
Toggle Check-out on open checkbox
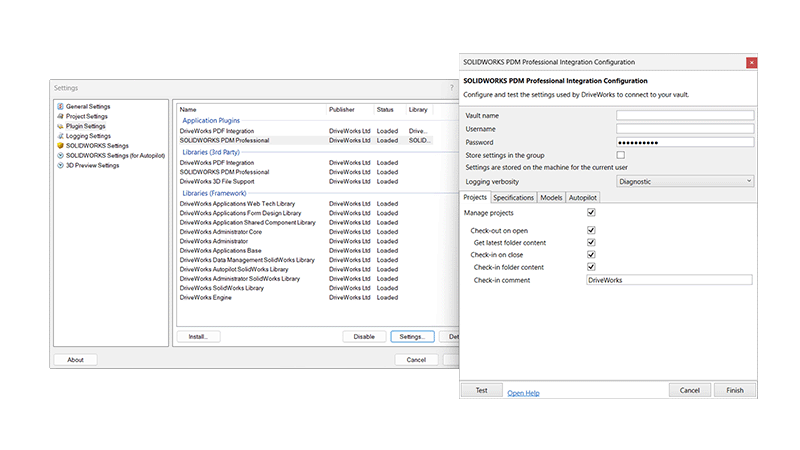point(591,230)
